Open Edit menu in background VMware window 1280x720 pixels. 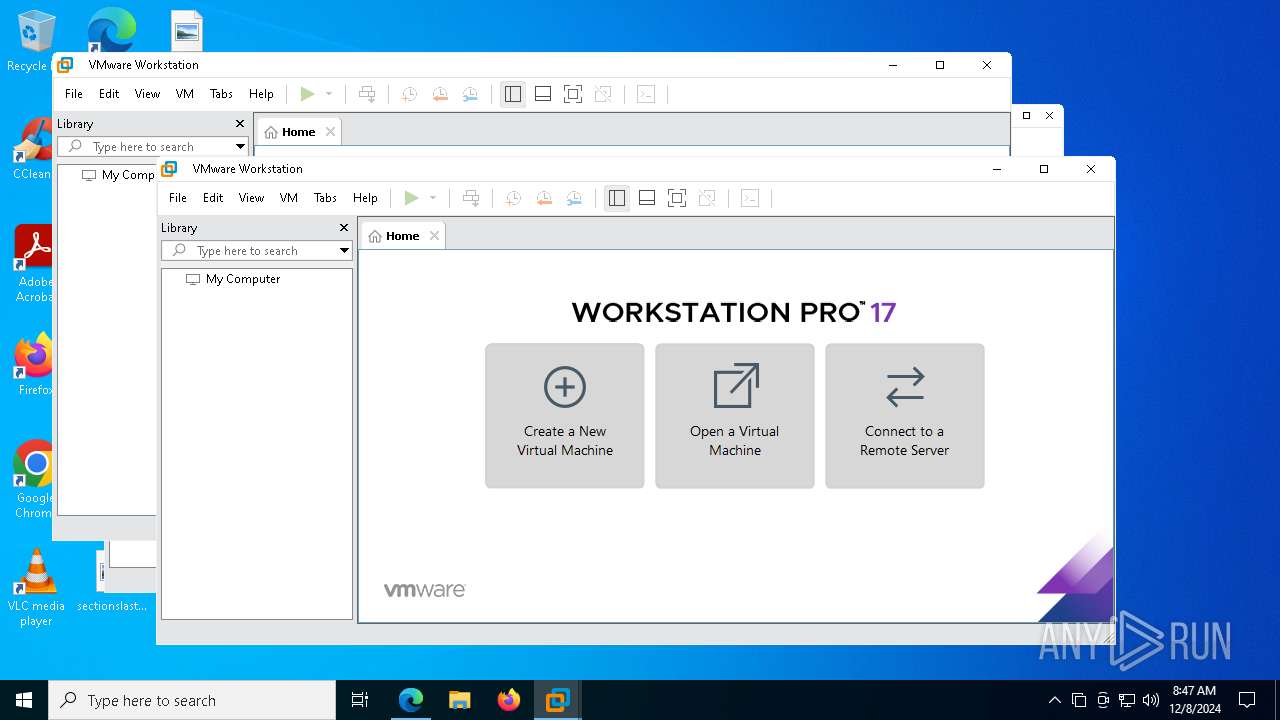point(109,94)
